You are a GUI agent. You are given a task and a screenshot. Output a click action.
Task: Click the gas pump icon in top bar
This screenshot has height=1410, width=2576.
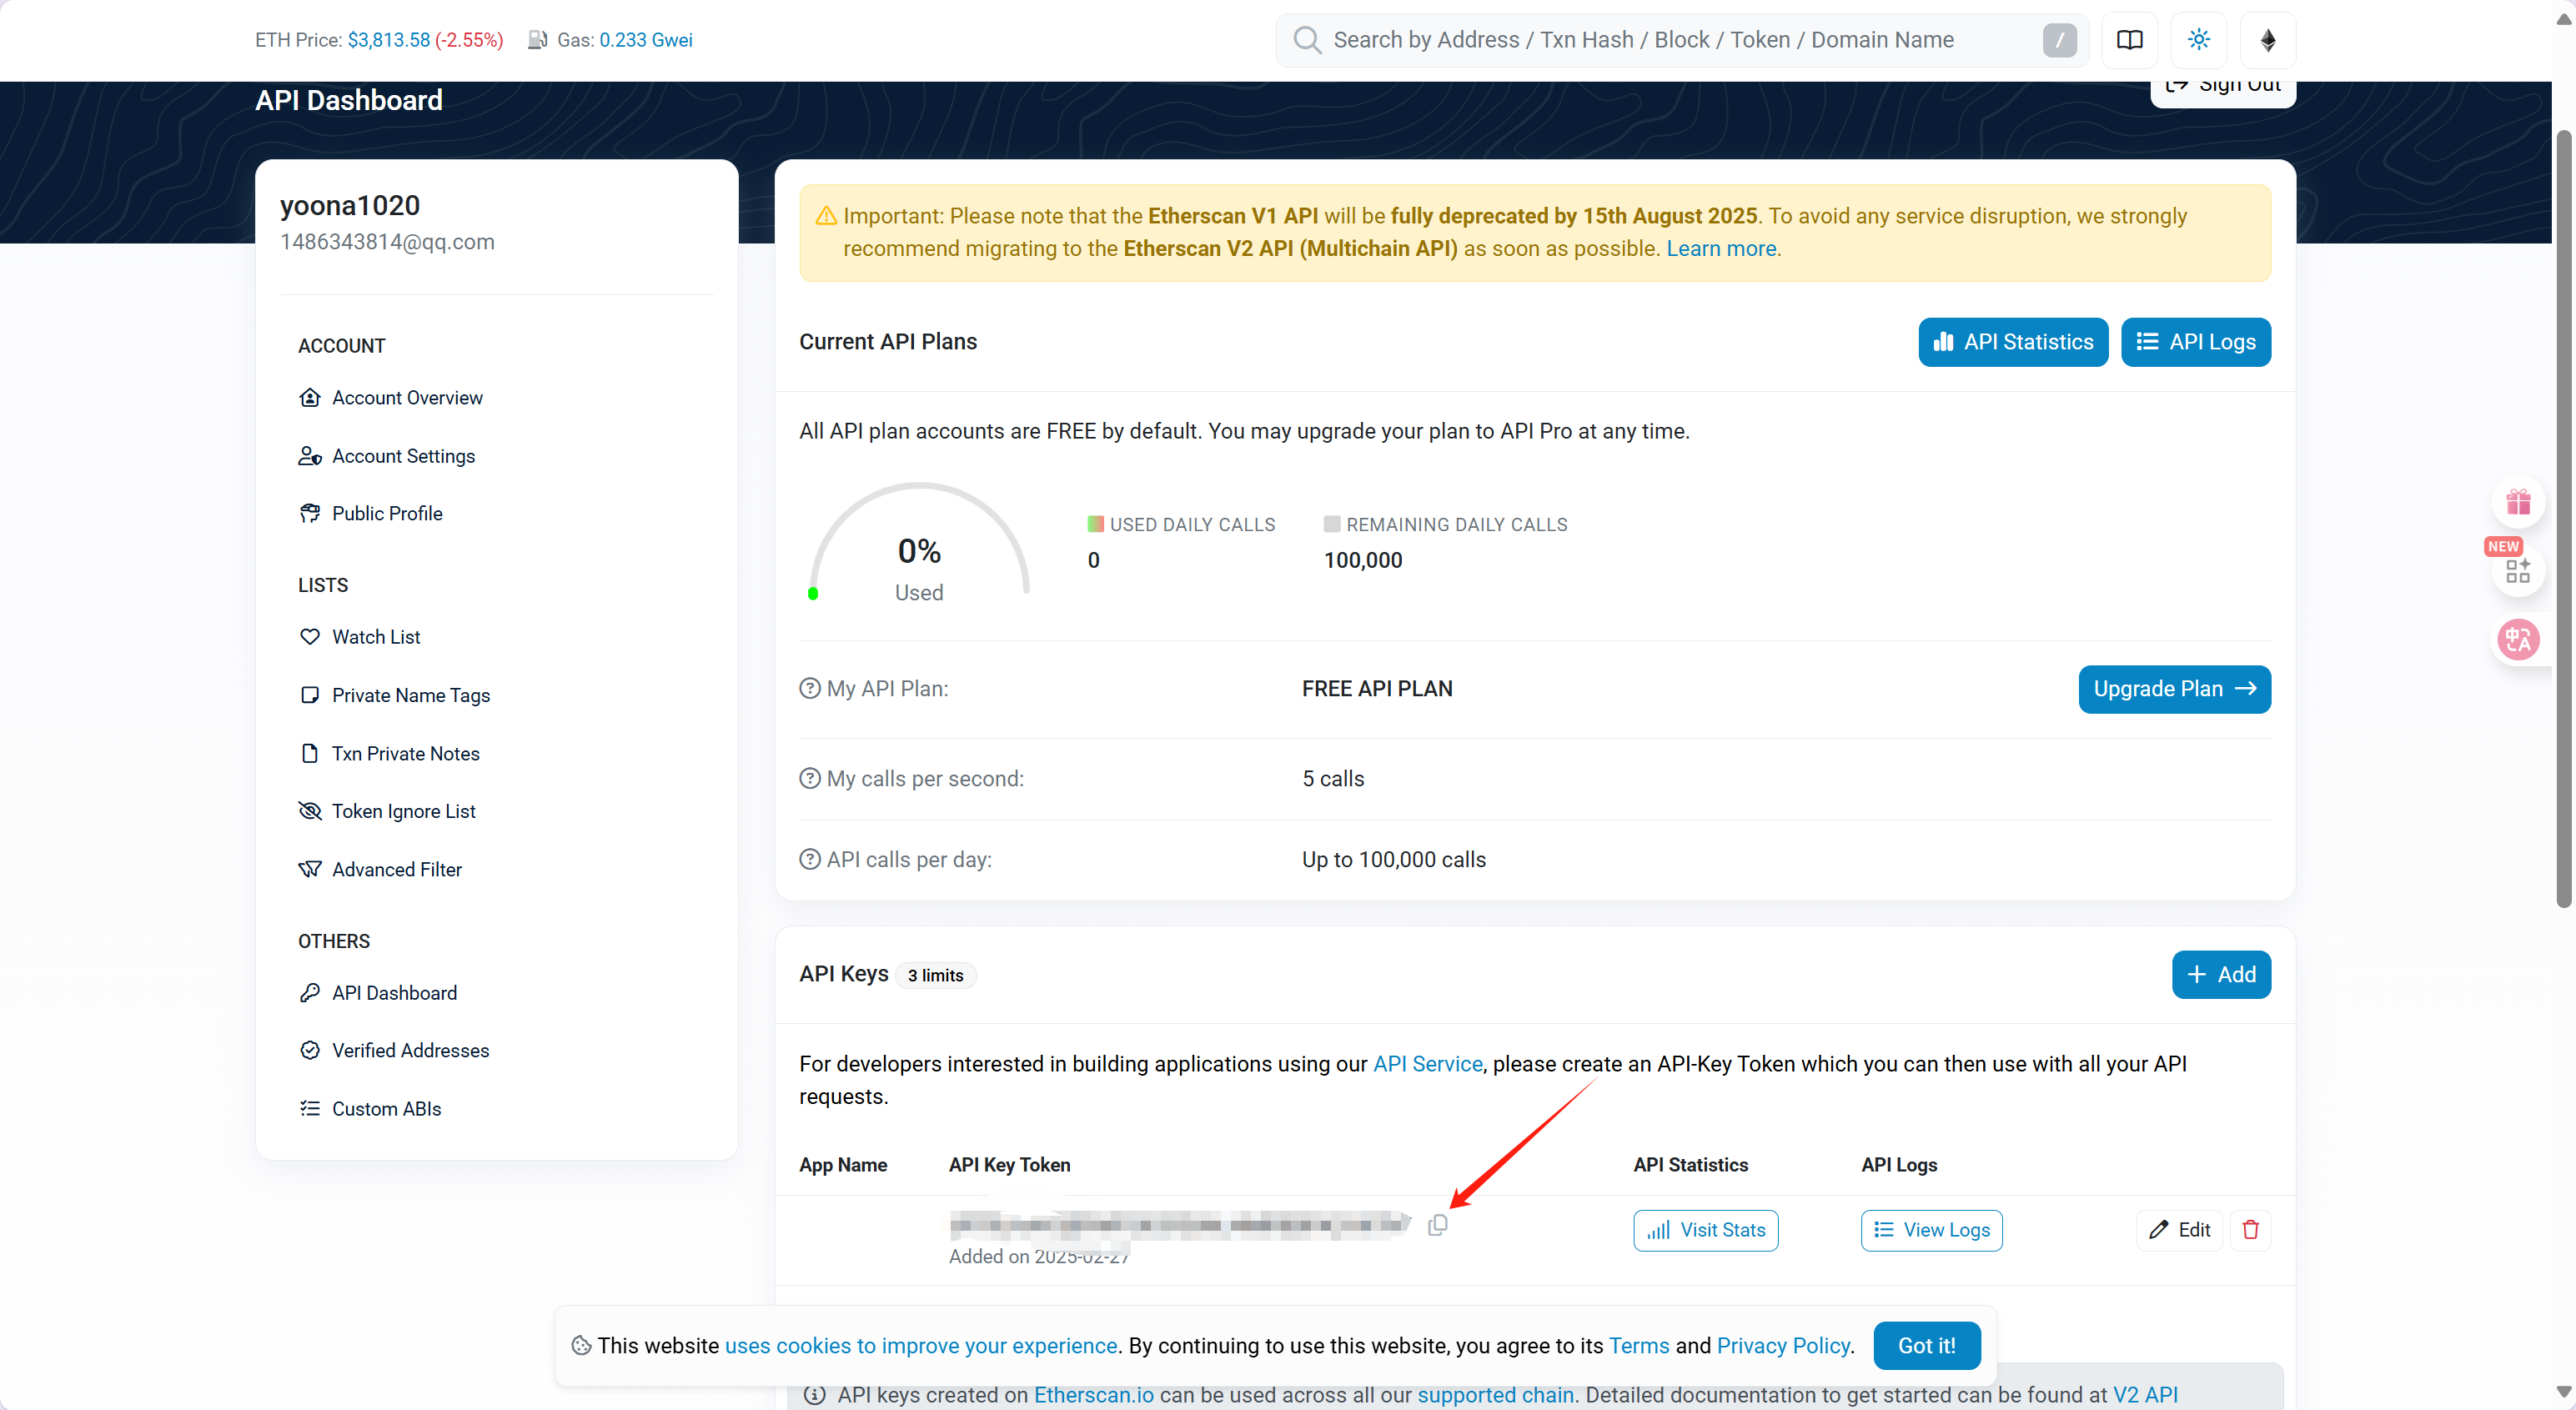click(x=537, y=40)
